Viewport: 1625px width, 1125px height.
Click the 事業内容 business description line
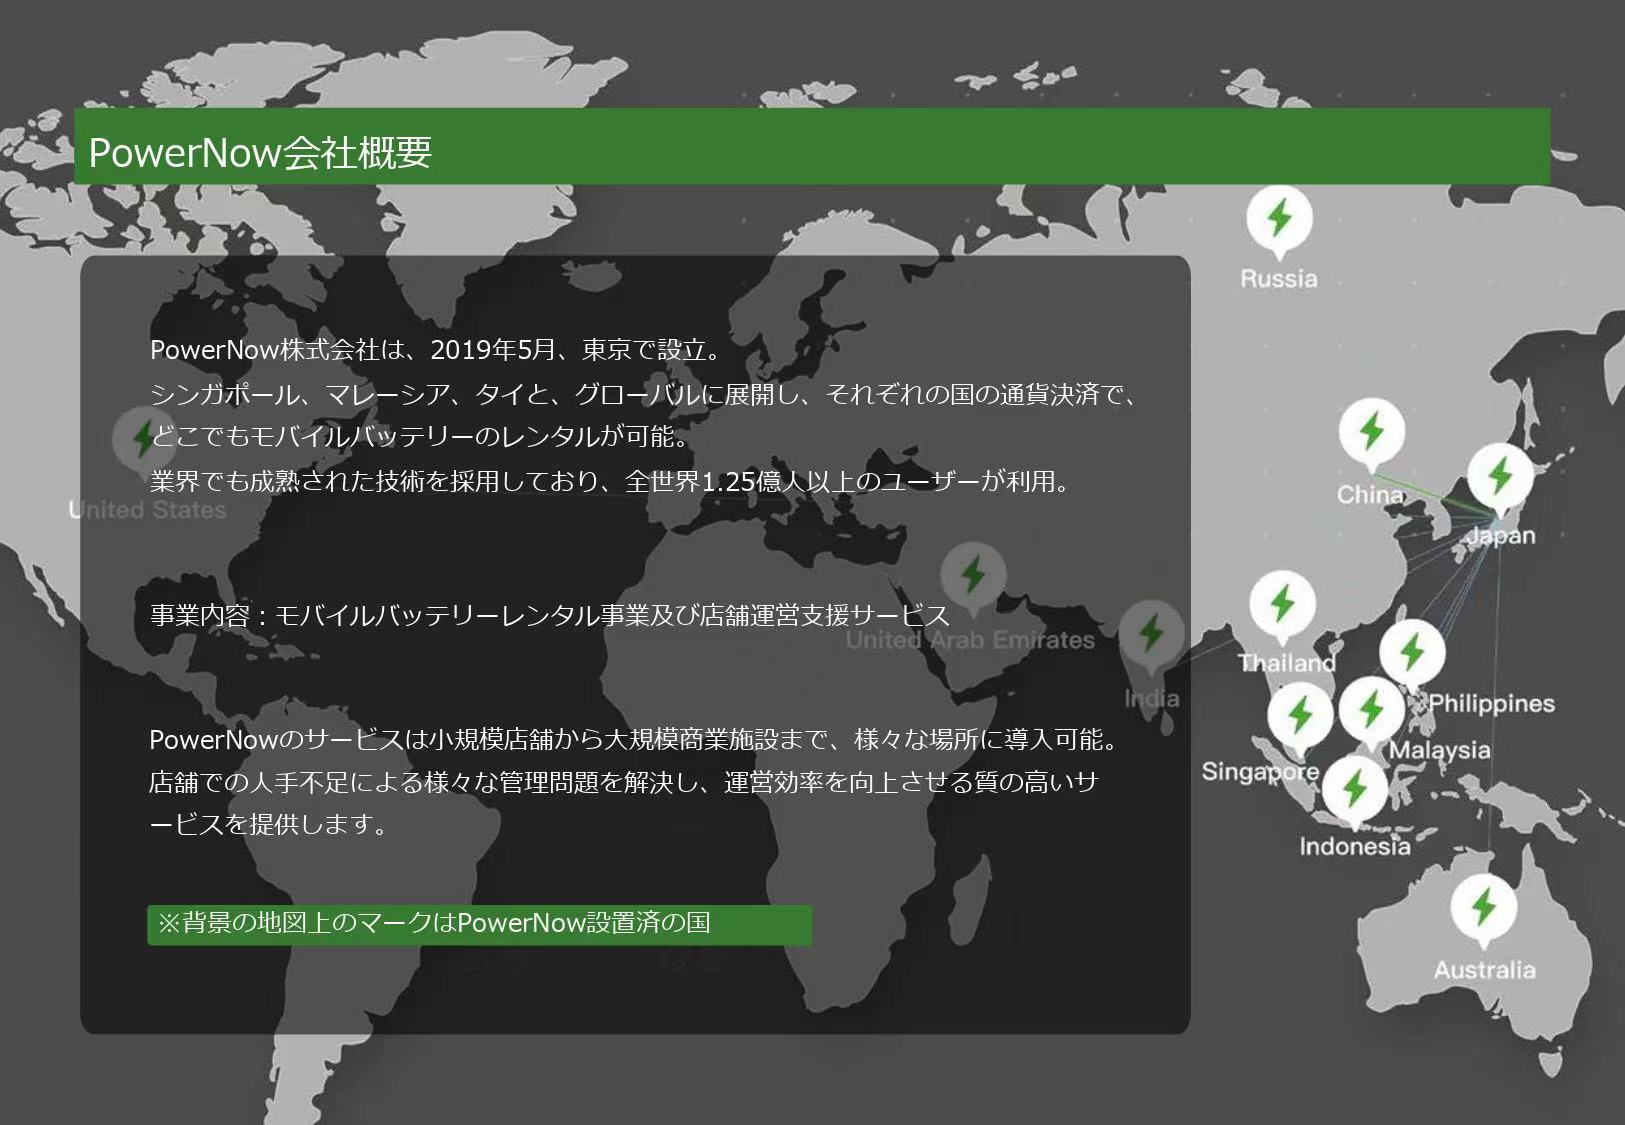(549, 615)
